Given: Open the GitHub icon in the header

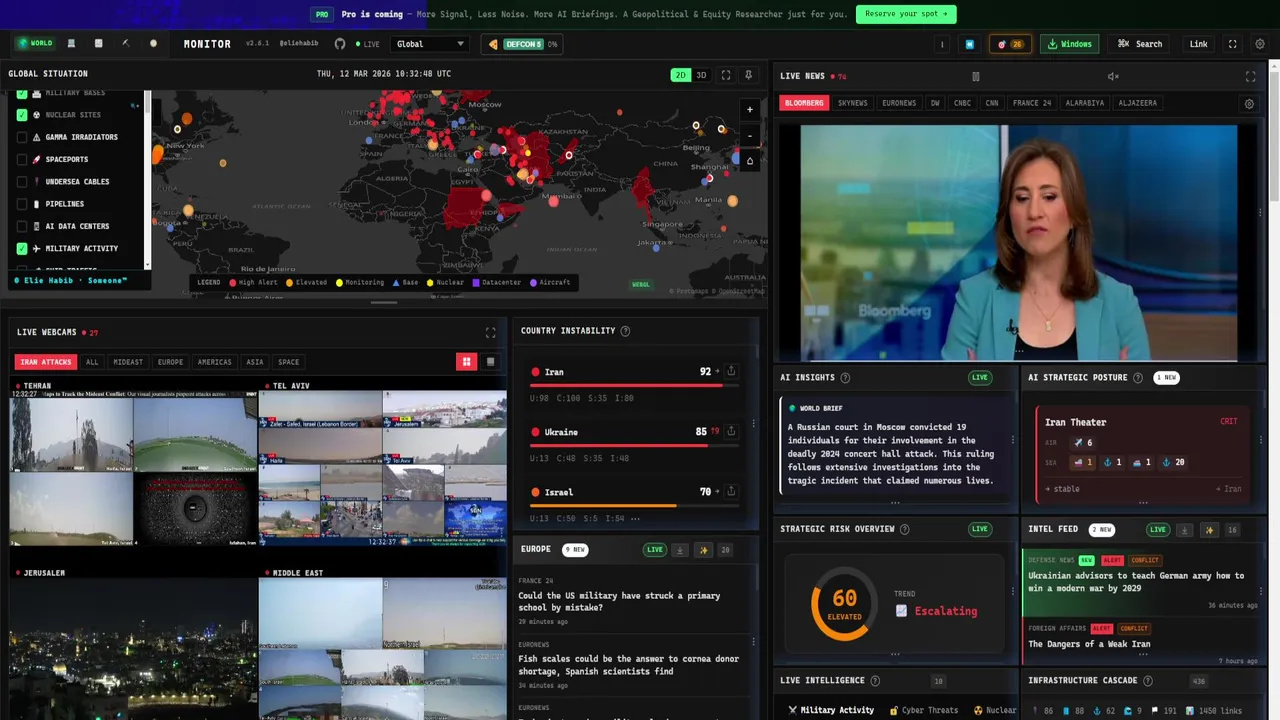Looking at the screenshot, I should click(x=340, y=44).
